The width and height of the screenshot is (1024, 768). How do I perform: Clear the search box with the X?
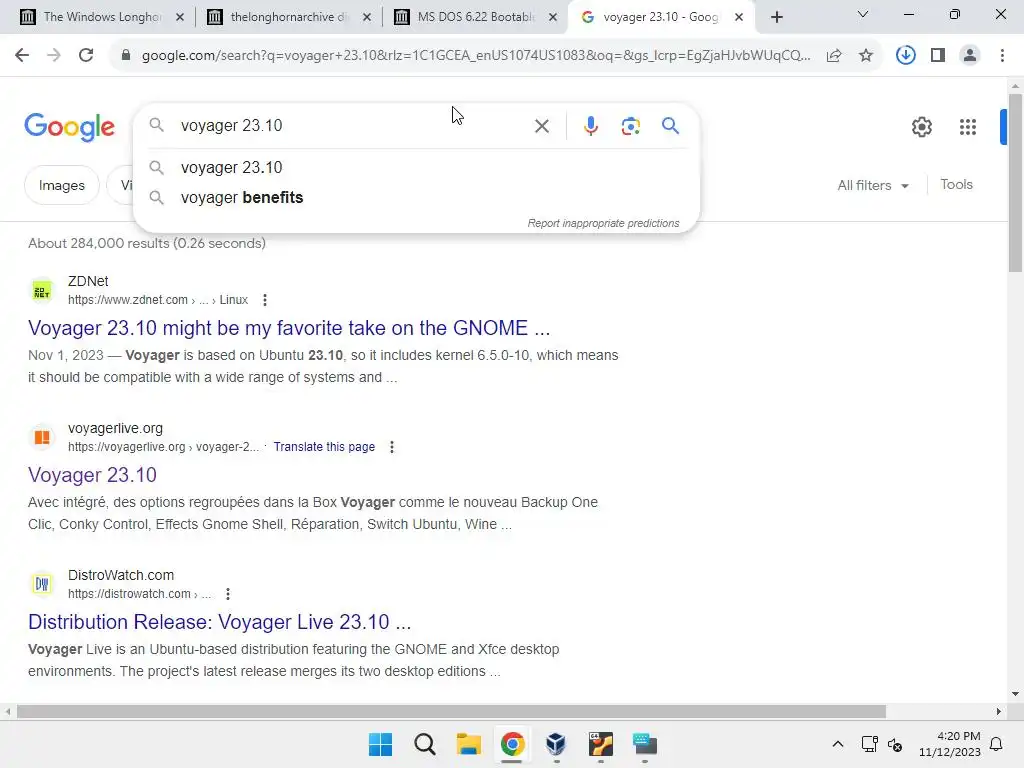541,126
